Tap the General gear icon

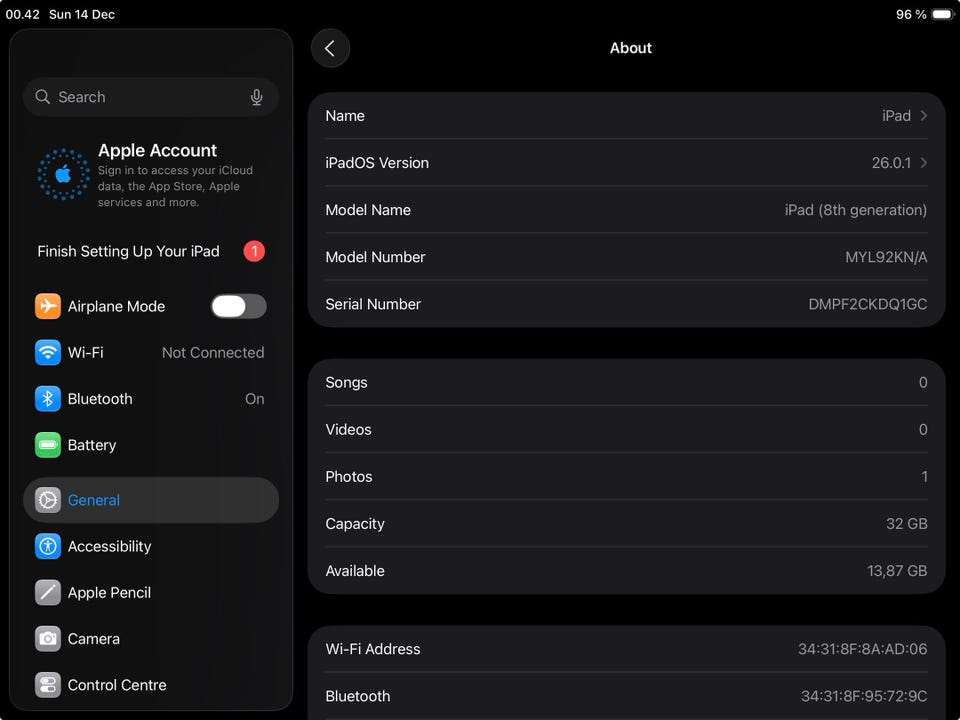(48, 500)
